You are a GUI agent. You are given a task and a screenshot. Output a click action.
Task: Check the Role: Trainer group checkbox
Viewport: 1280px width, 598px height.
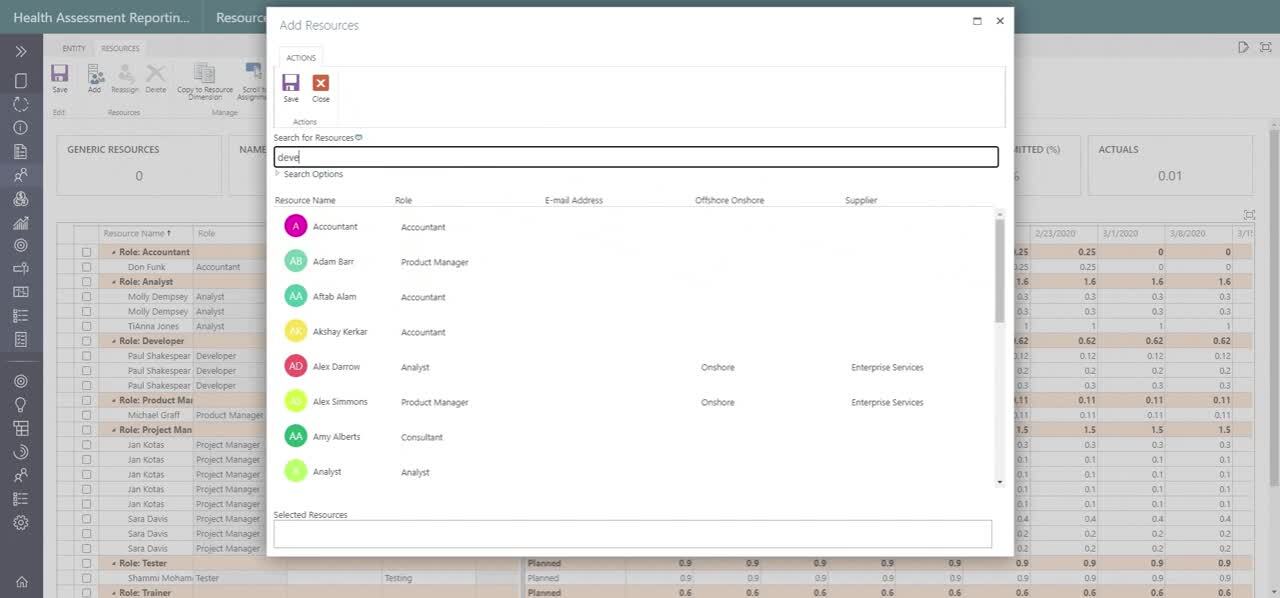click(x=87, y=593)
